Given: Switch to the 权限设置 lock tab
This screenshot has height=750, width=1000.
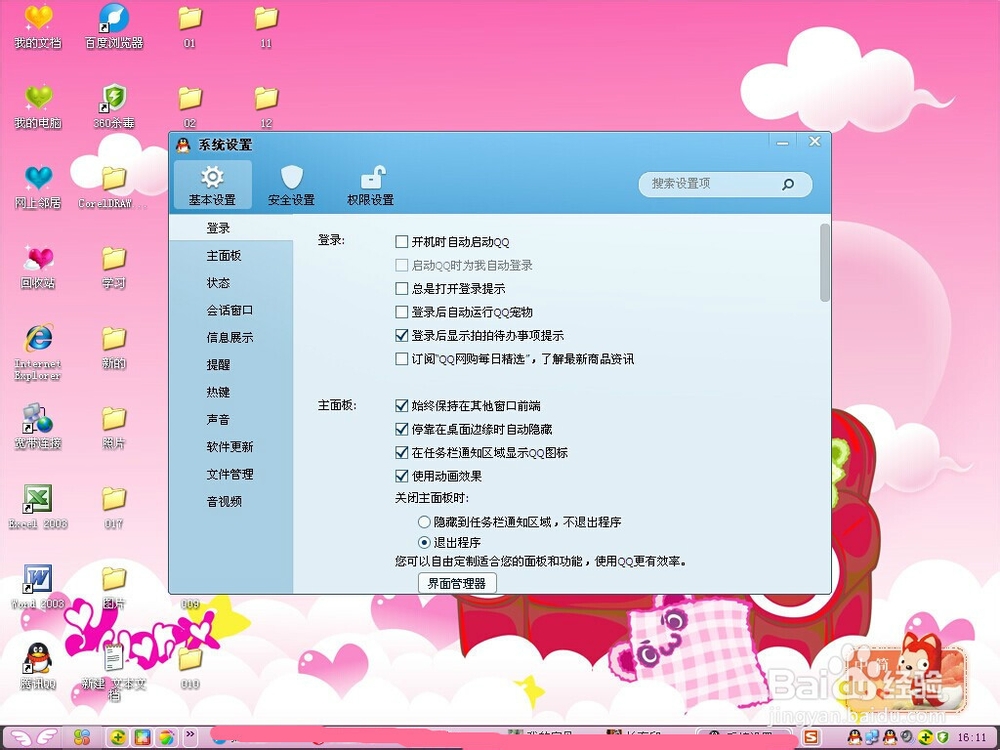Looking at the screenshot, I should (x=371, y=185).
